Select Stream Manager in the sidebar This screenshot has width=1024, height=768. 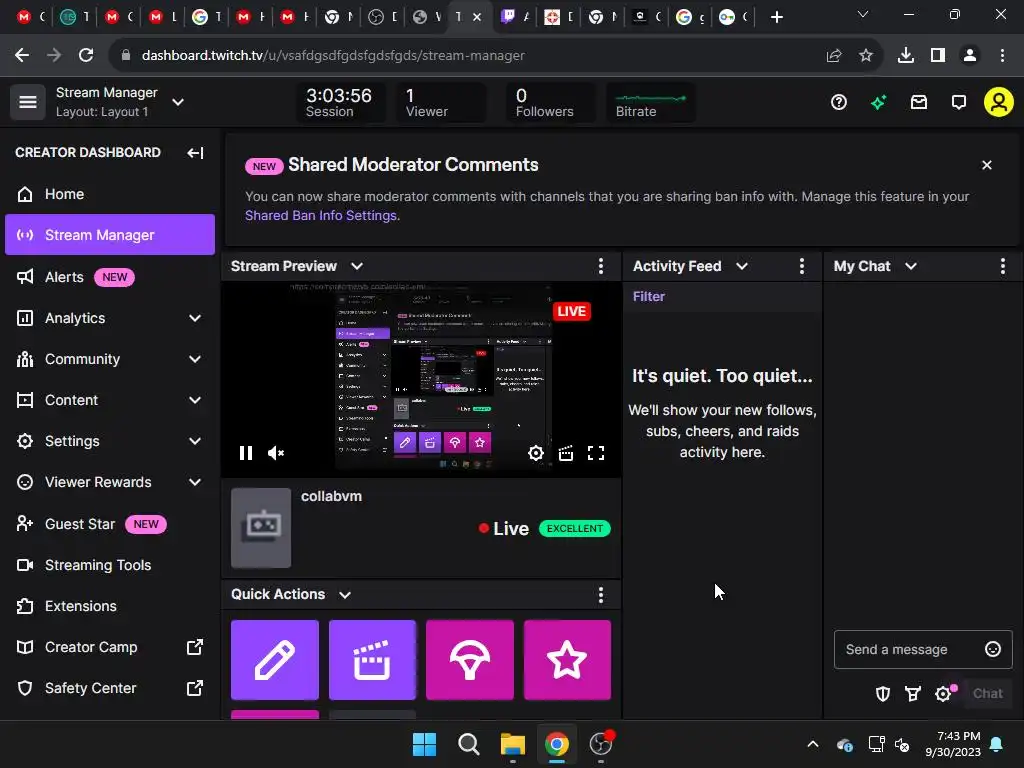[110, 234]
